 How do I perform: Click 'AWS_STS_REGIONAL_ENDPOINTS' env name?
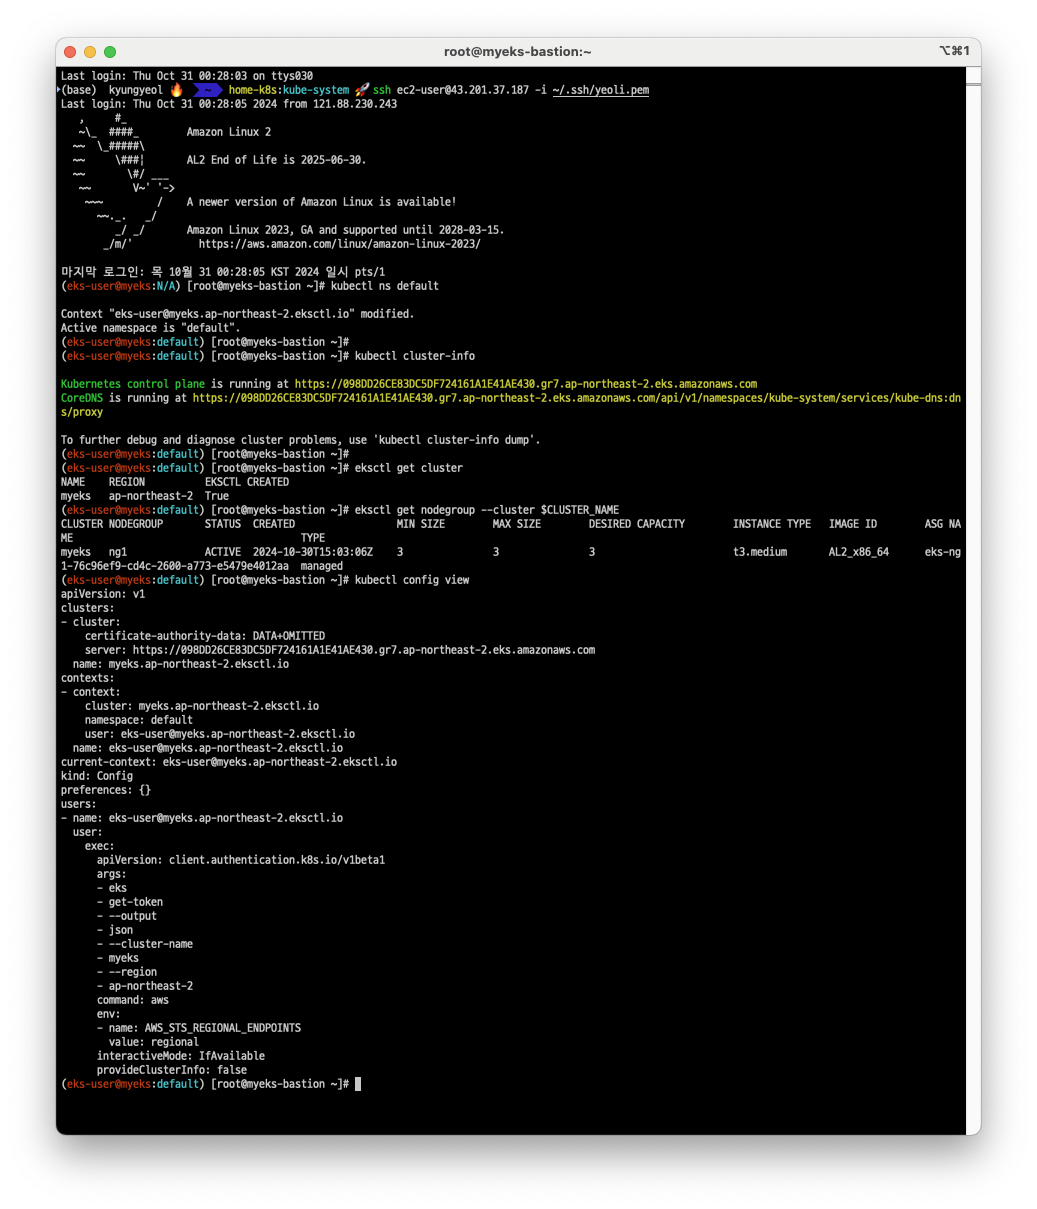pos(223,1028)
